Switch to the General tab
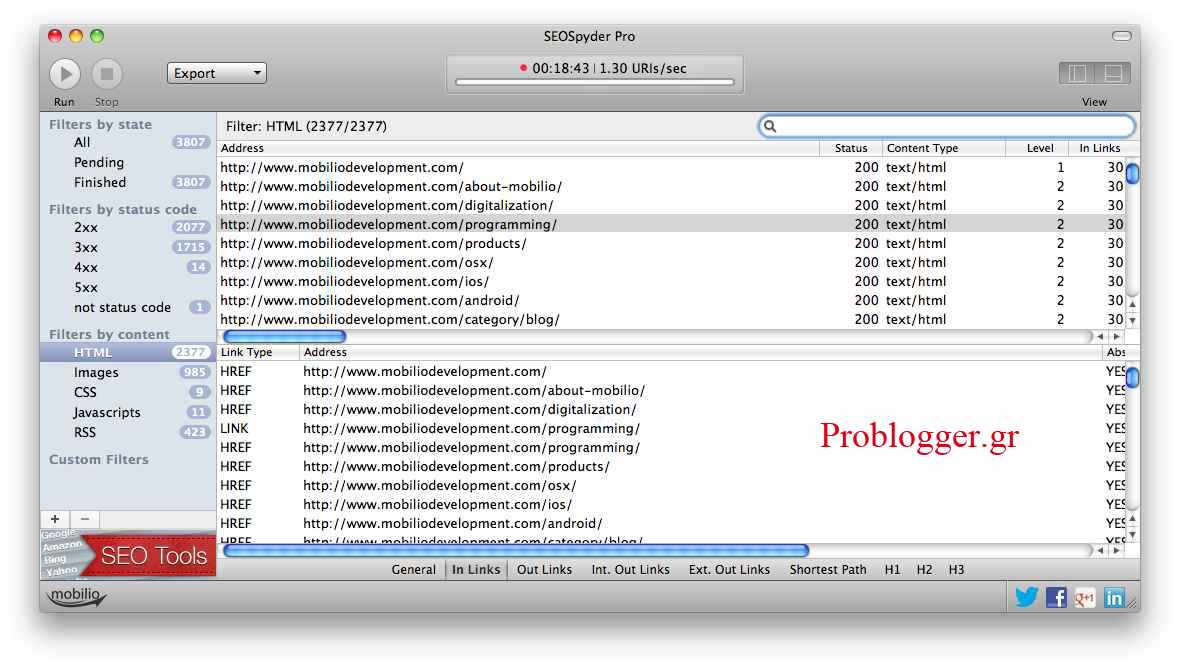This screenshot has width=1180, height=667. point(413,570)
